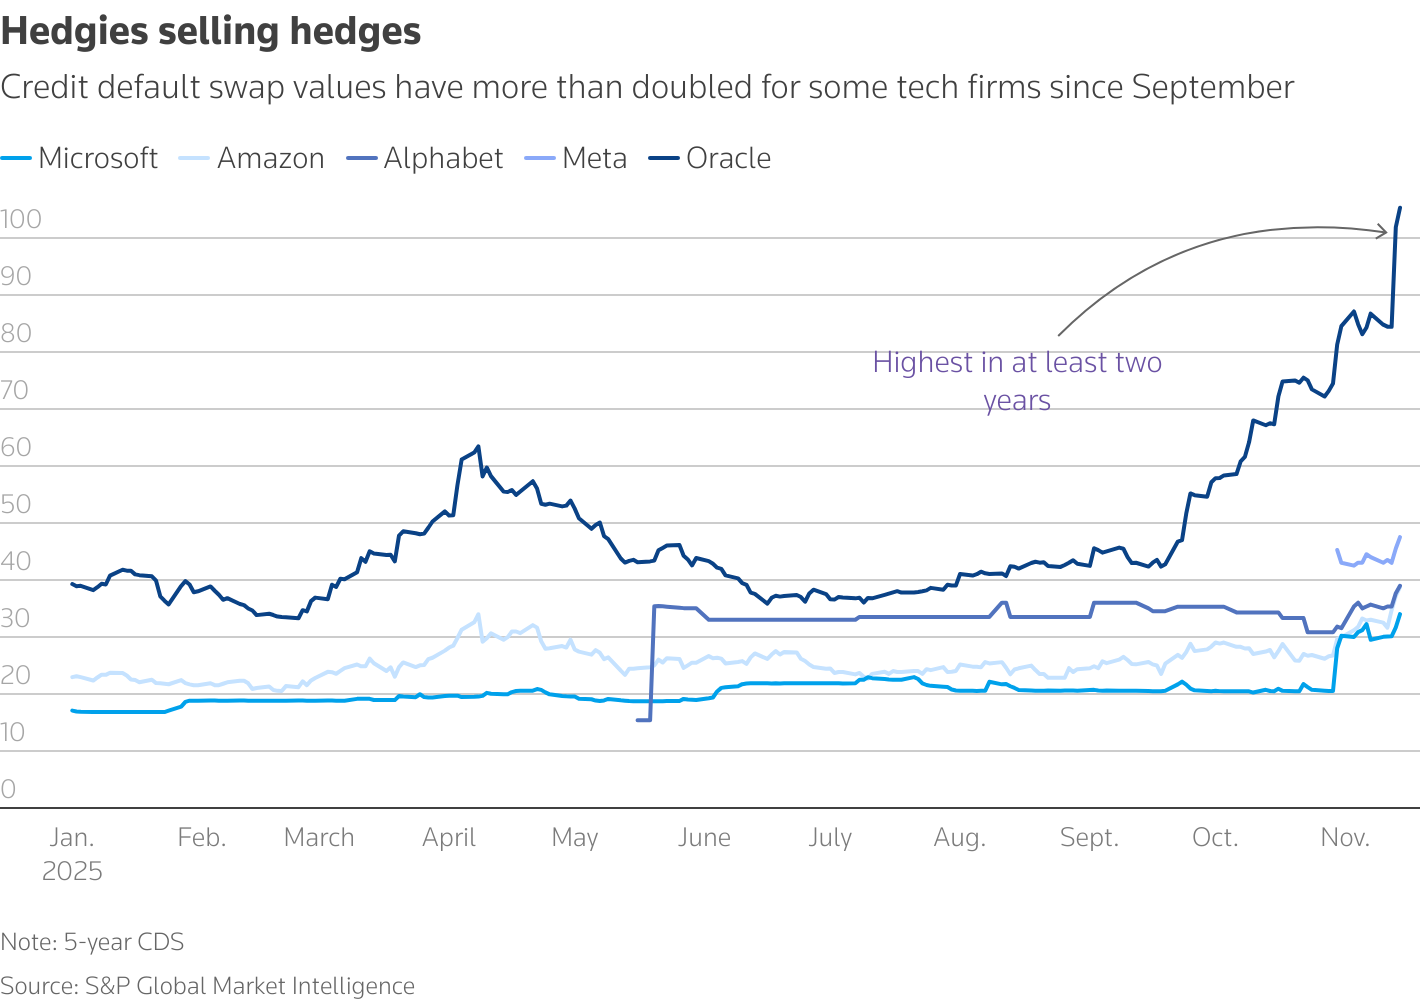Click the annotation arrowhead near Oracle's peak

(x=1384, y=232)
